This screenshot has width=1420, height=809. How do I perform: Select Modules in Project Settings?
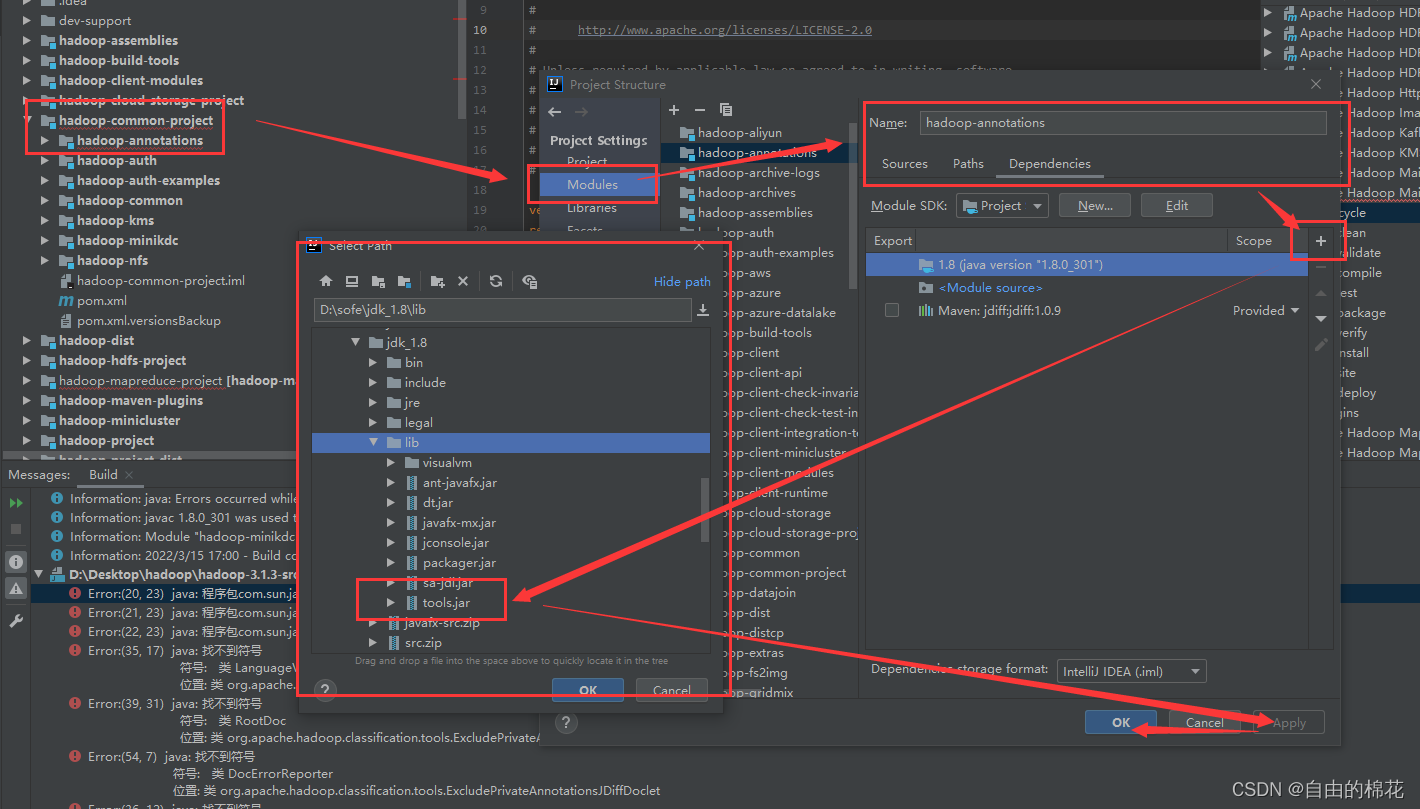click(x=599, y=184)
